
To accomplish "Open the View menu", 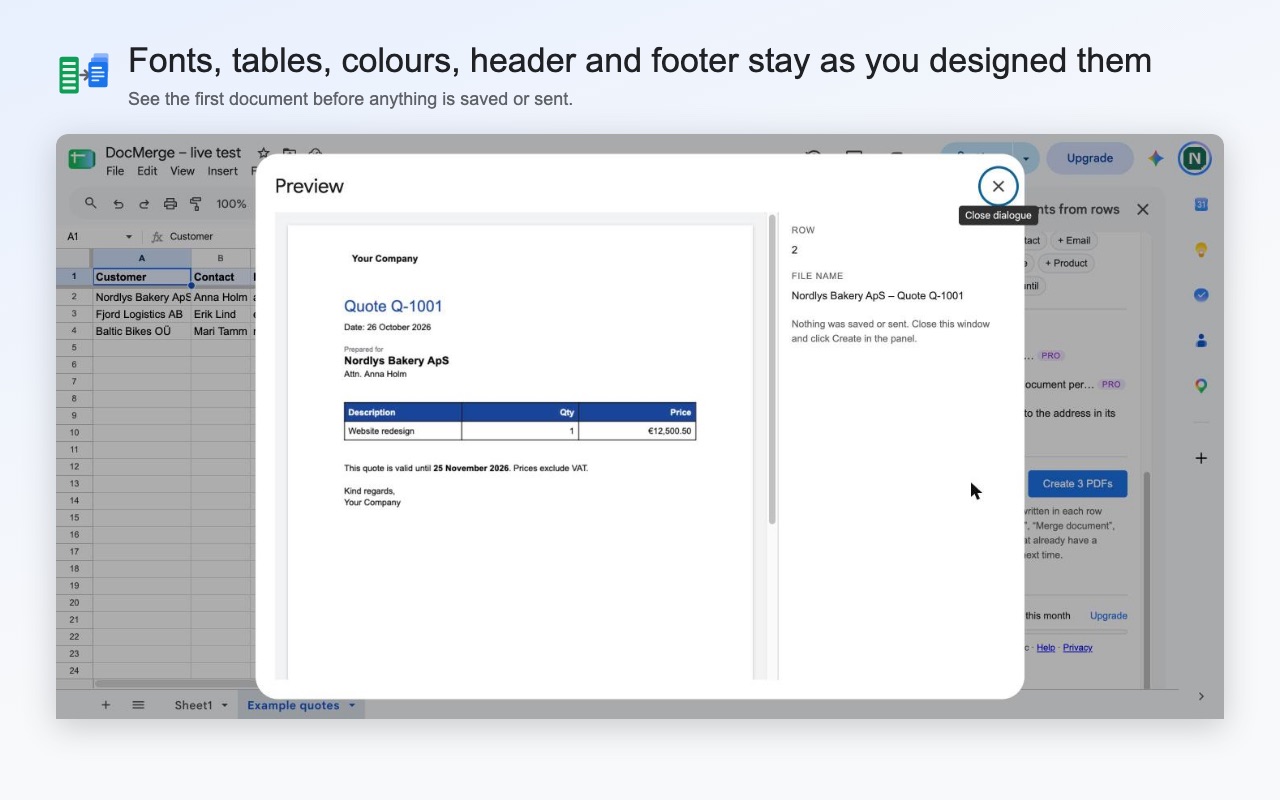I will [182, 171].
